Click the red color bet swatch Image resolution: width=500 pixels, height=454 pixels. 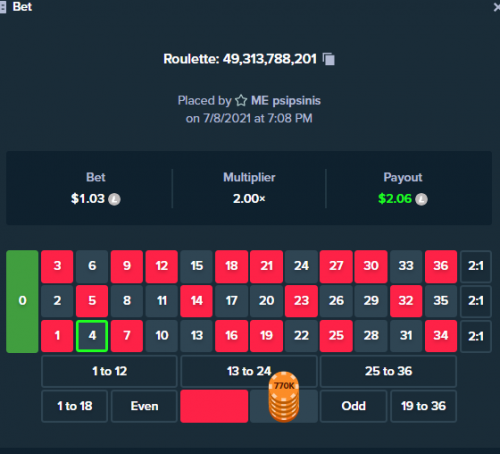[214, 406]
